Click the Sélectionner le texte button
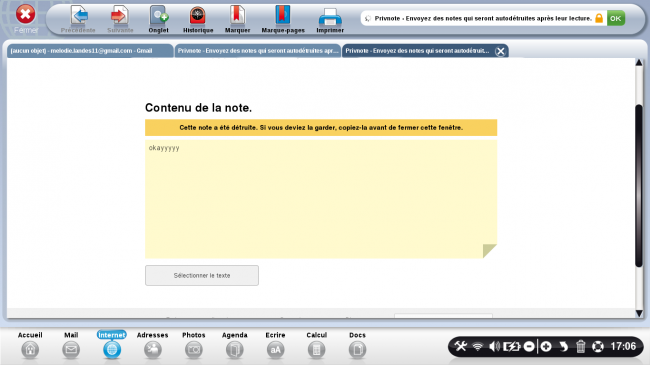The image size is (650, 365). pos(202,275)
